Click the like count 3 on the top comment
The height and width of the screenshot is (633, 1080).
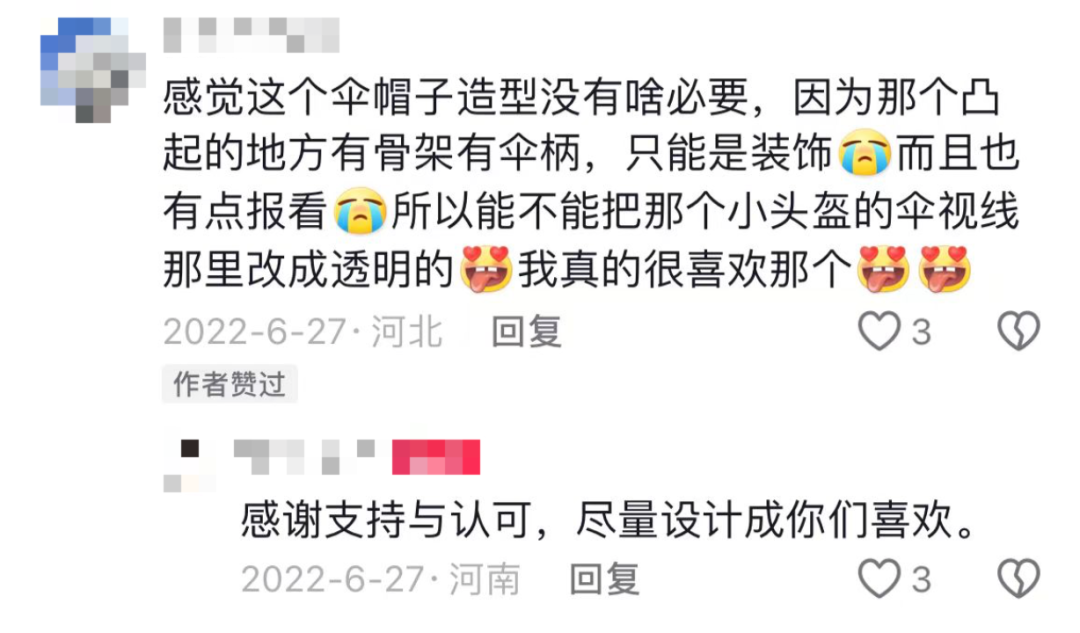click(922, 332)
